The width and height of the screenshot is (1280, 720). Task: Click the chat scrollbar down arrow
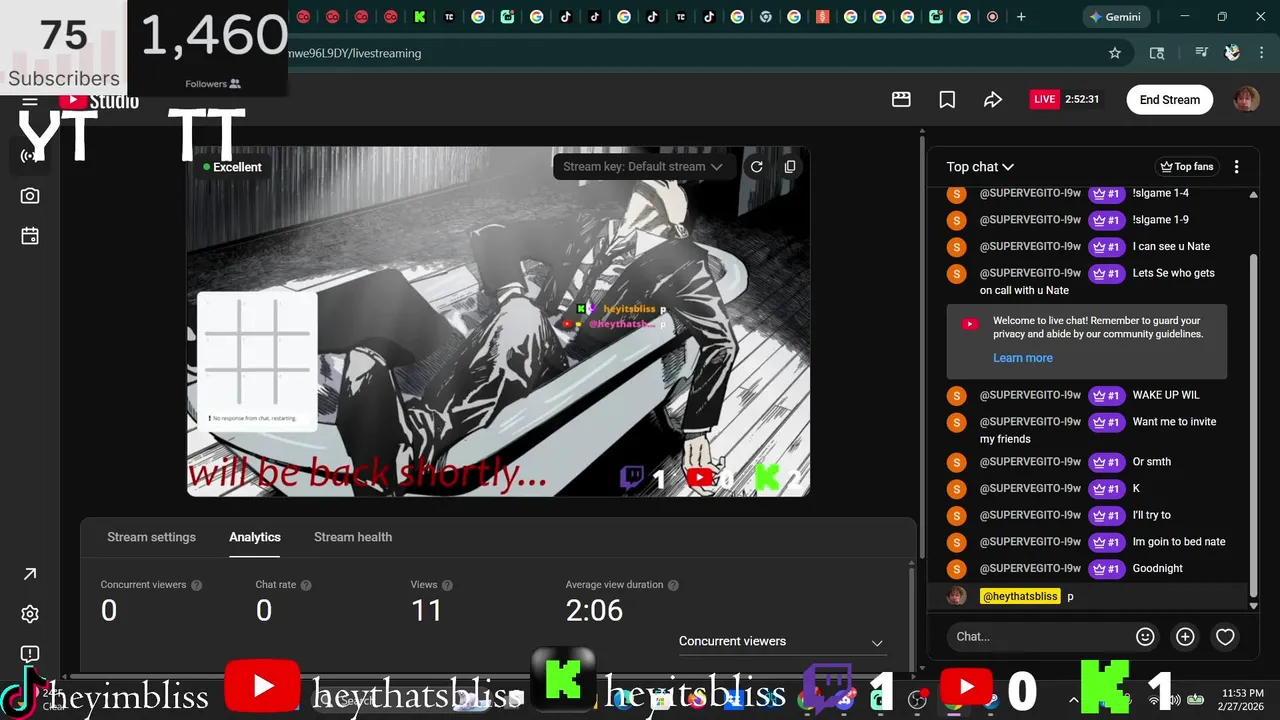pyautogui.click(x=1254, y=605)
